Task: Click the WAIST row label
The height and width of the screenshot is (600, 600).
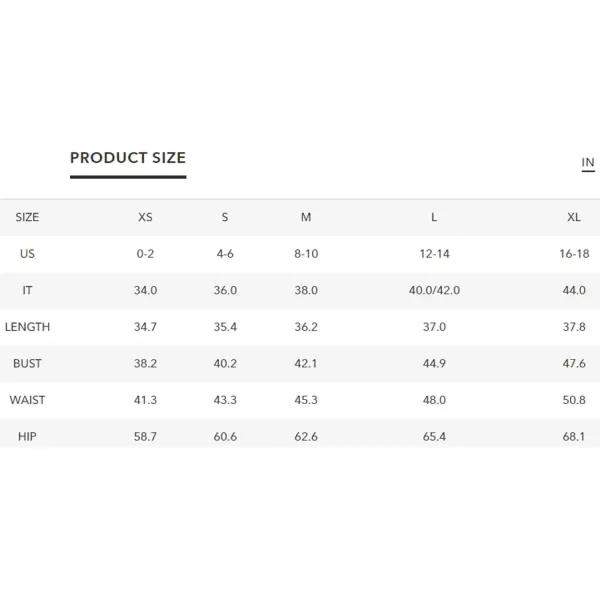Action: pos(27,400)
